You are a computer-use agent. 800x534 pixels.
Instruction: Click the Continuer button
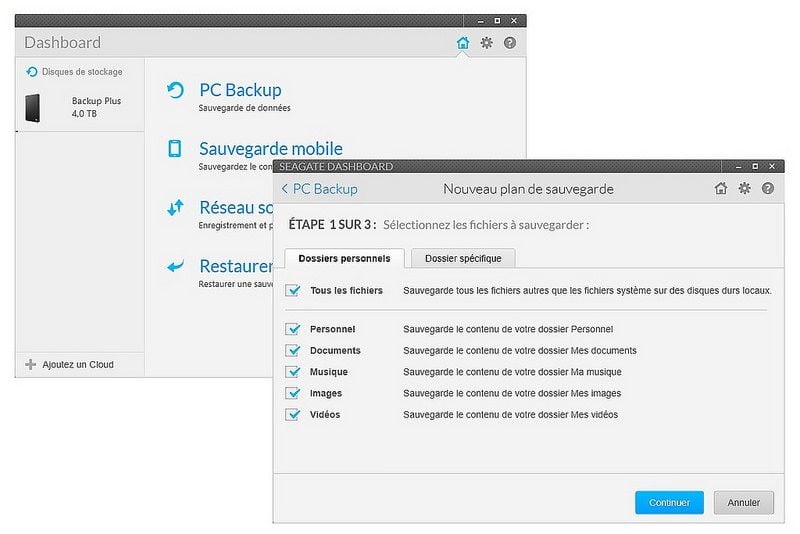[x=669, y=503]
